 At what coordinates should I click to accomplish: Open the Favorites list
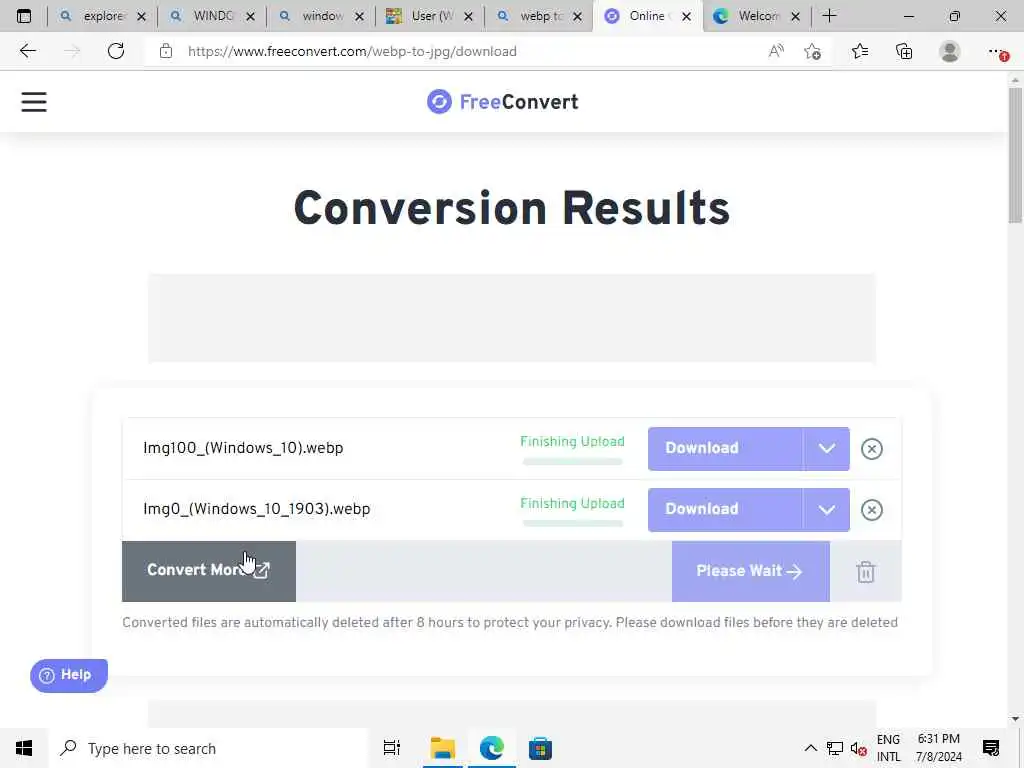pos(859,51)
